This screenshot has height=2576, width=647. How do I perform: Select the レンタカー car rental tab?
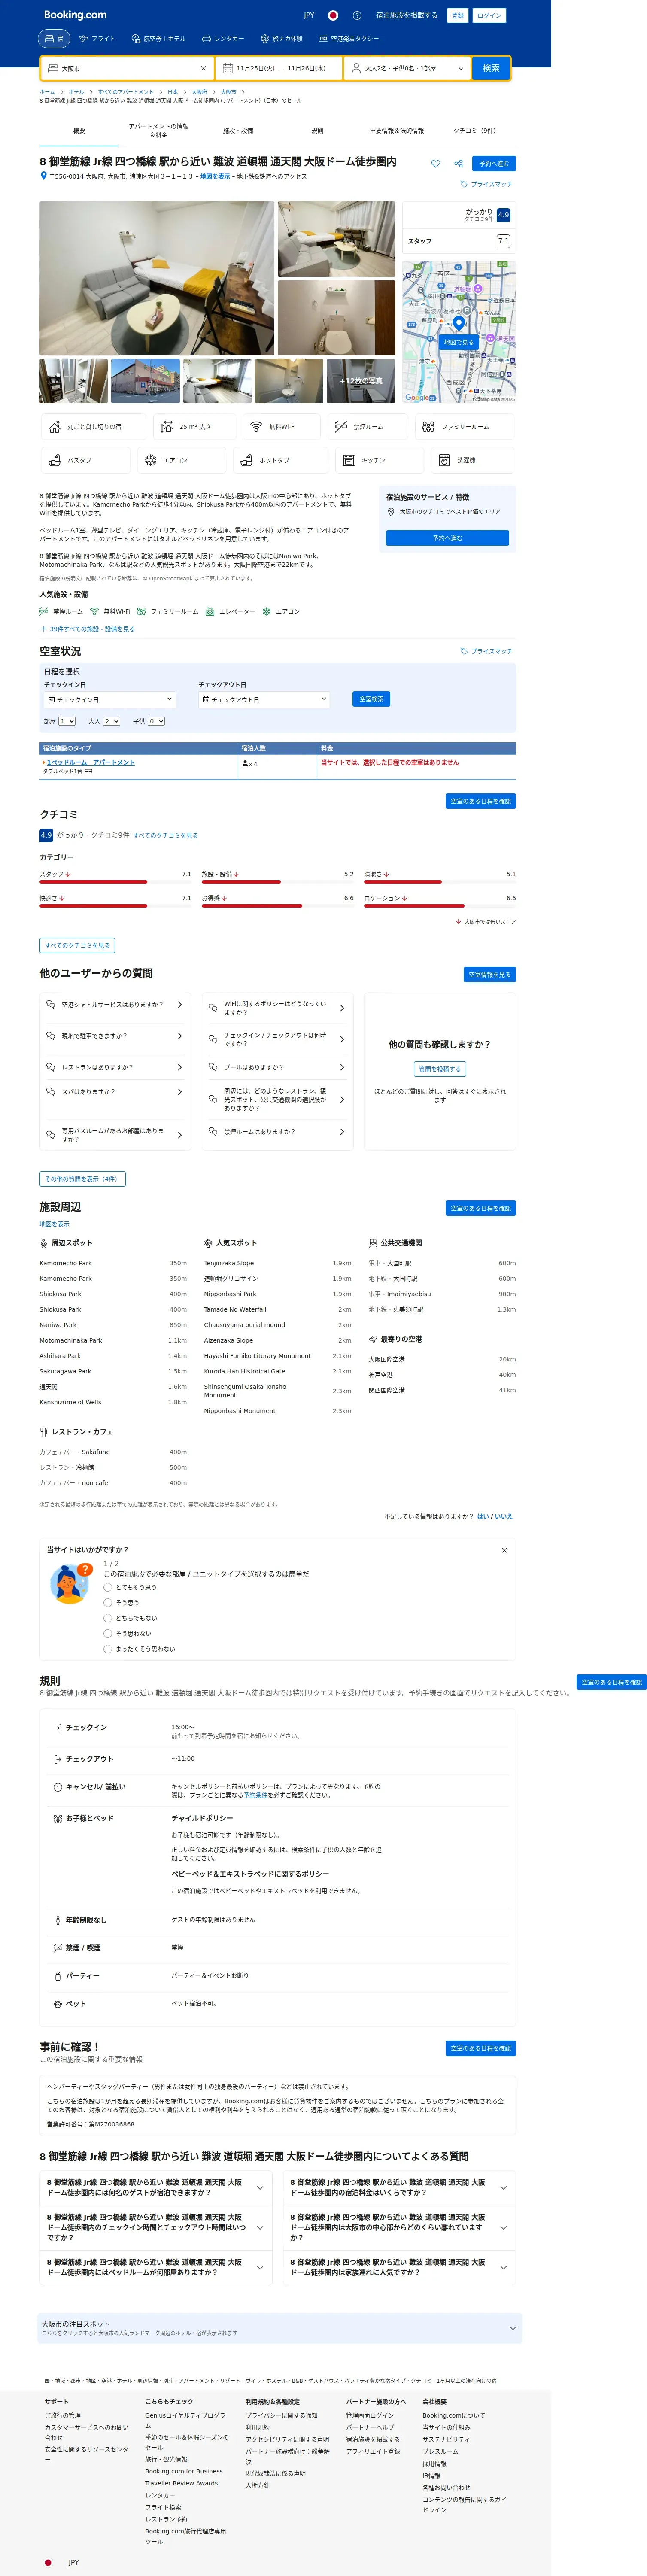pos(222,39)
